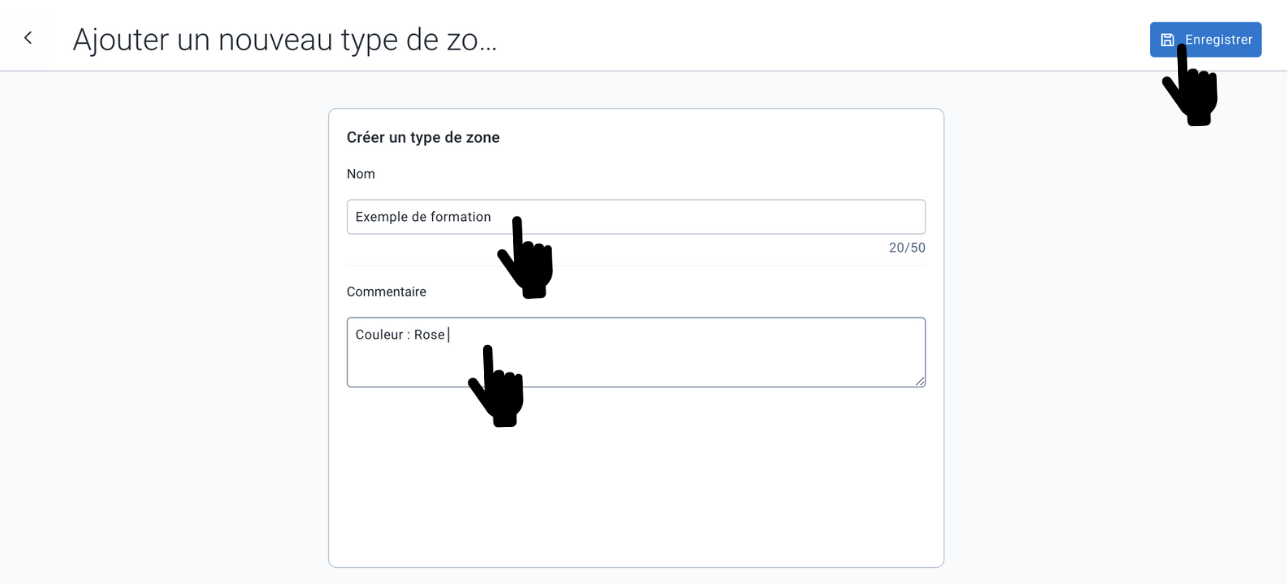
Task: Click the word "Couleur" in the comment box
Action: pyautogui.click(x=379, y=335)
